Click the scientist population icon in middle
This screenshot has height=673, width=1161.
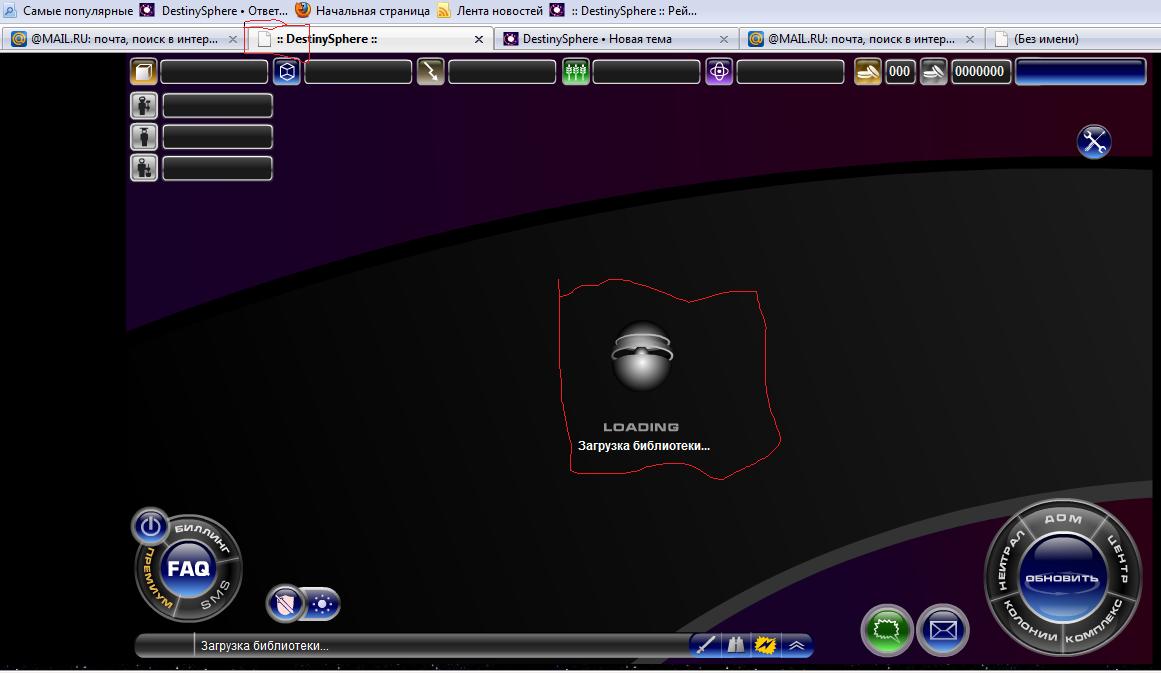click(x=144, y=136)
